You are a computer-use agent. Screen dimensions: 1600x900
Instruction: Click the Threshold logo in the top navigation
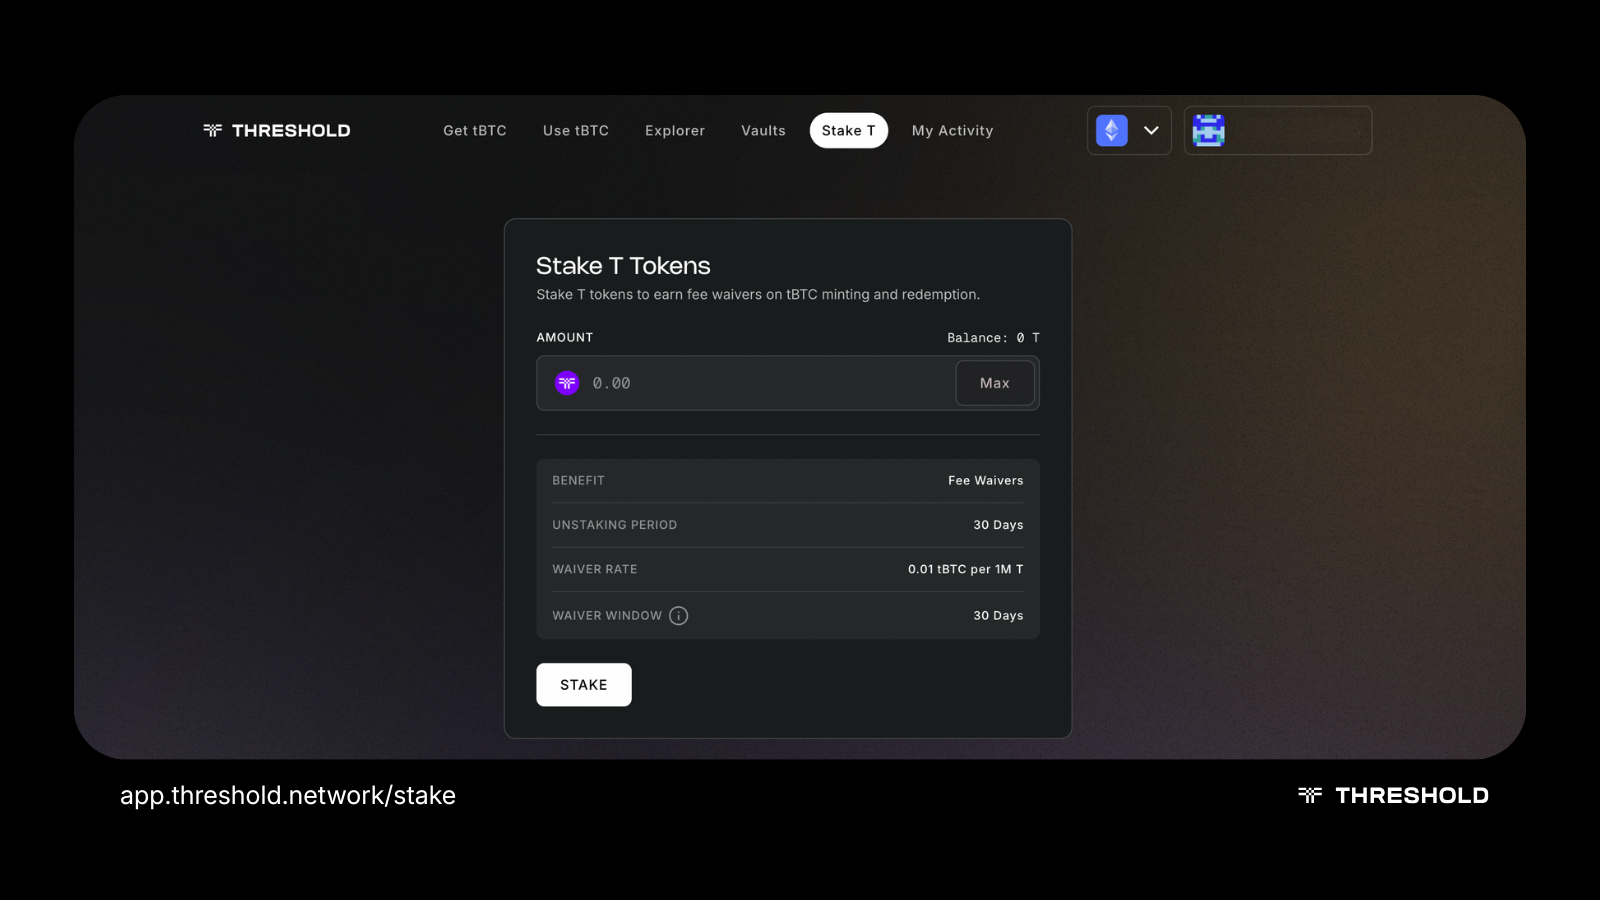pyautogui.click(x=275, y=130)
